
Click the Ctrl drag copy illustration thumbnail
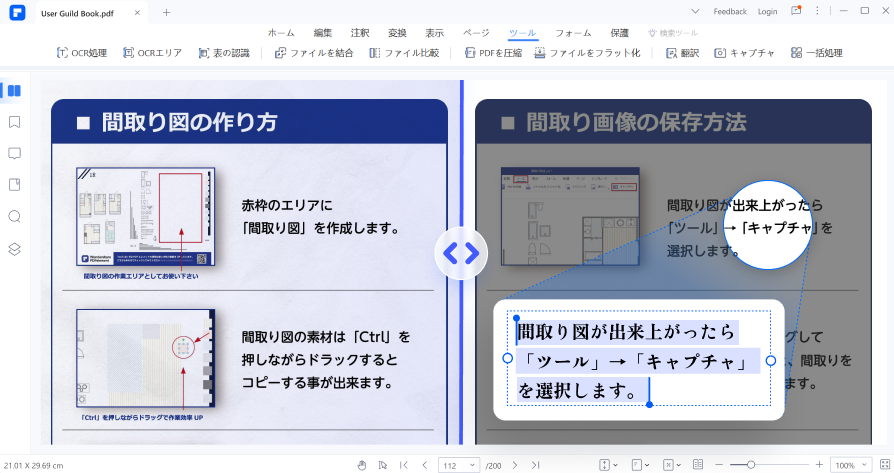[x=146, y=358]
